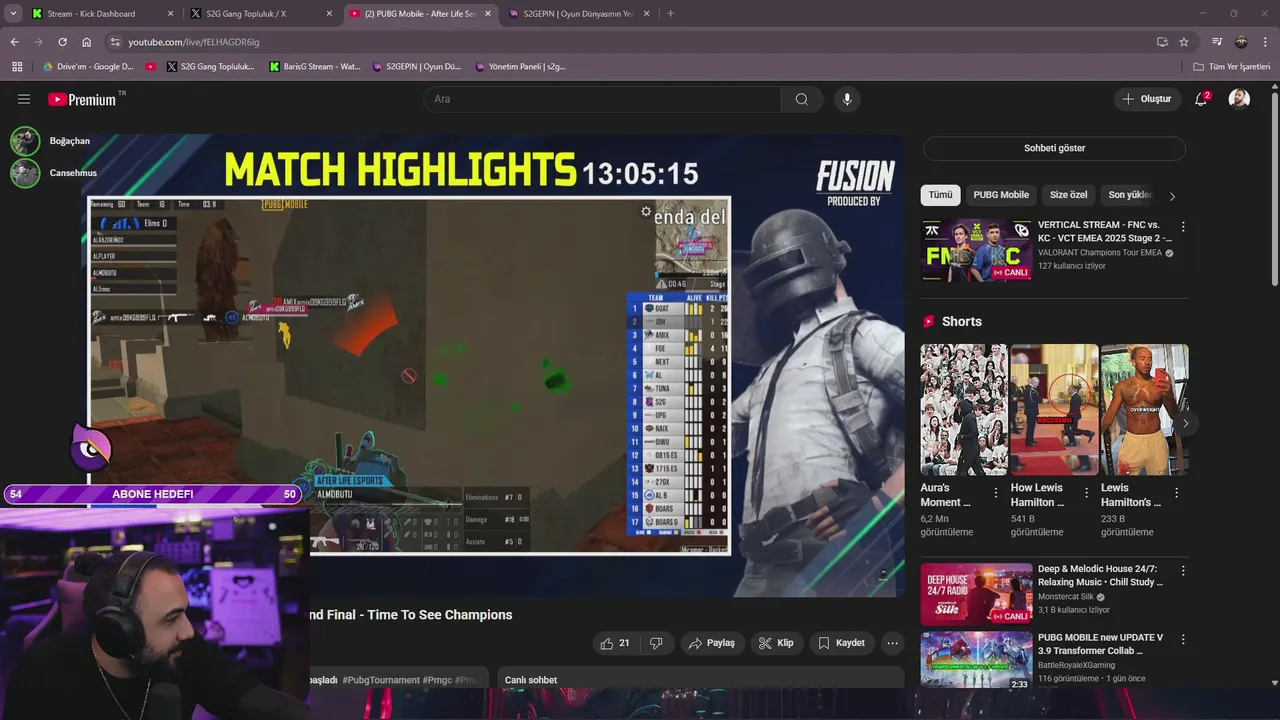This screenshot has width=1280, height=720.
Task: Share the video with Paylaş
Action: point(711,643)
